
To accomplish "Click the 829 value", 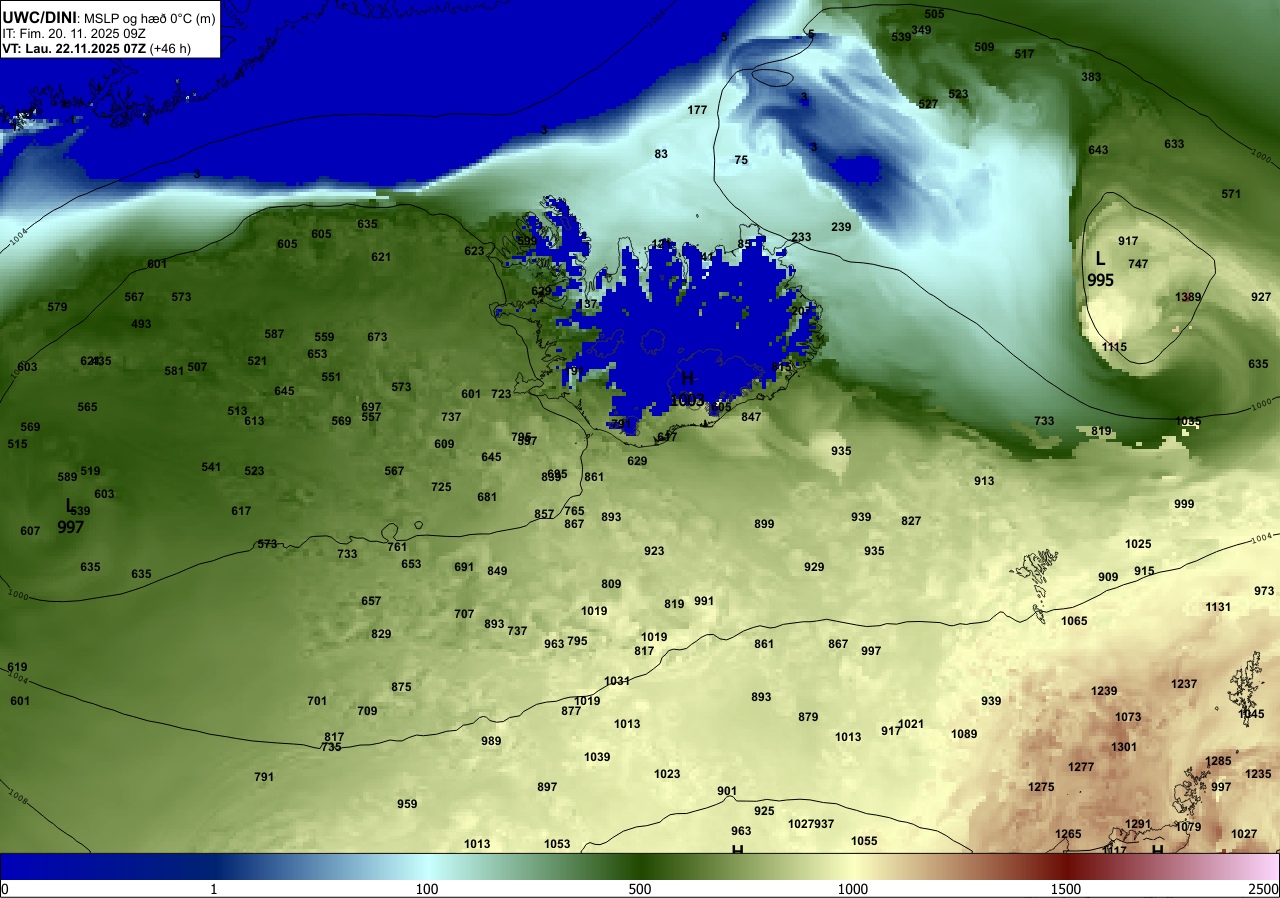I will coord(381,634).
